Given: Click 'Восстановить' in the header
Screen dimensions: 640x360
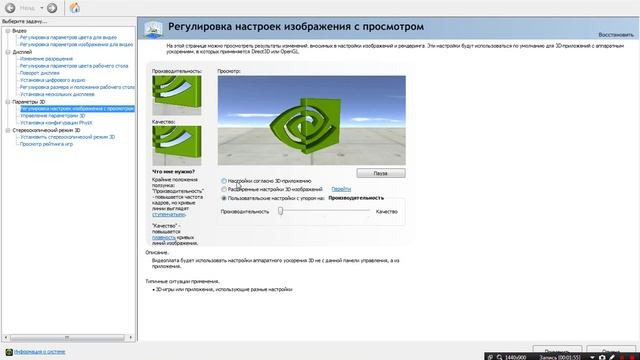Looking at the screenshot, I should (x=616, y=35).
